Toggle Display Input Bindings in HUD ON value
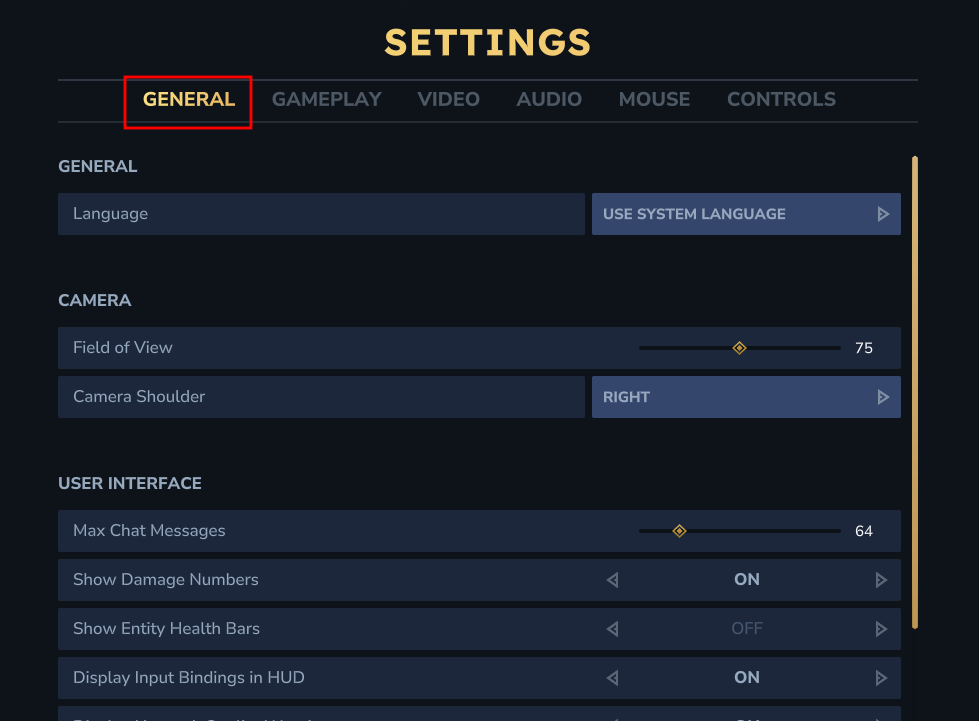Screen dimensions: 979x721 [747, 678]
